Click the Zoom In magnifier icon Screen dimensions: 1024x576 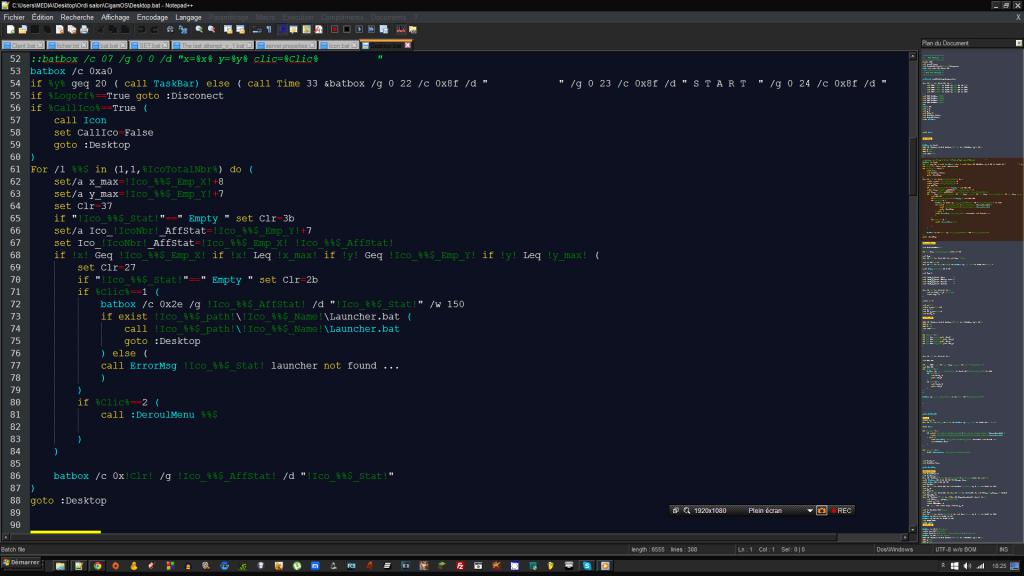point(199,29)
